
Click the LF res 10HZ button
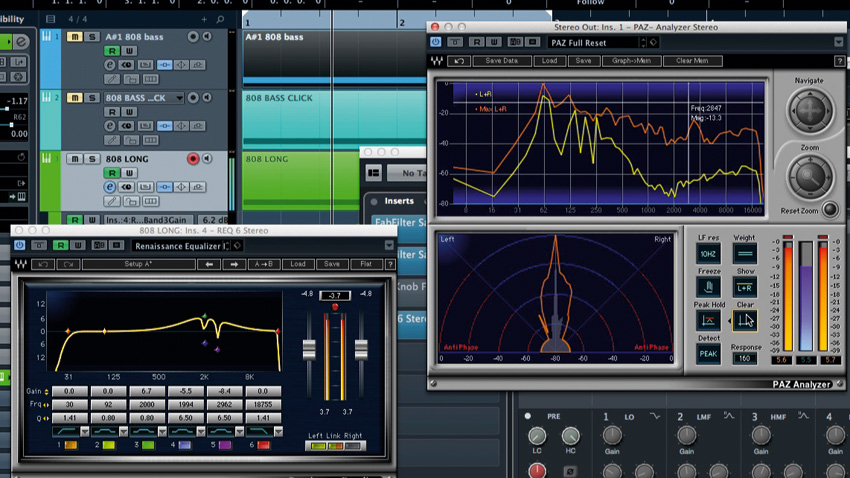pyautogui.click(x=708, y=253)
